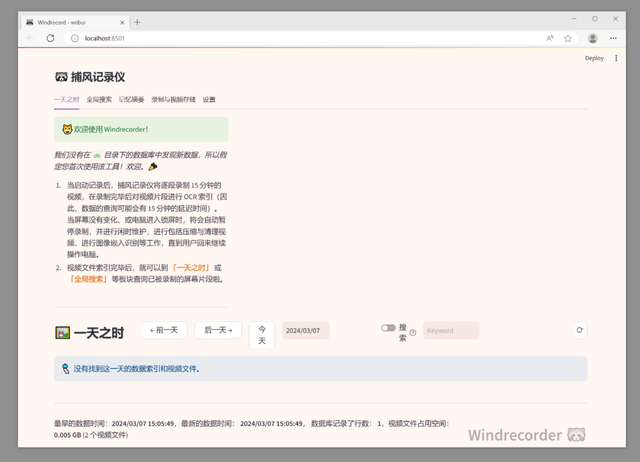
Task: Reload the page with the browser refresh icon
Action: point(50,38)
